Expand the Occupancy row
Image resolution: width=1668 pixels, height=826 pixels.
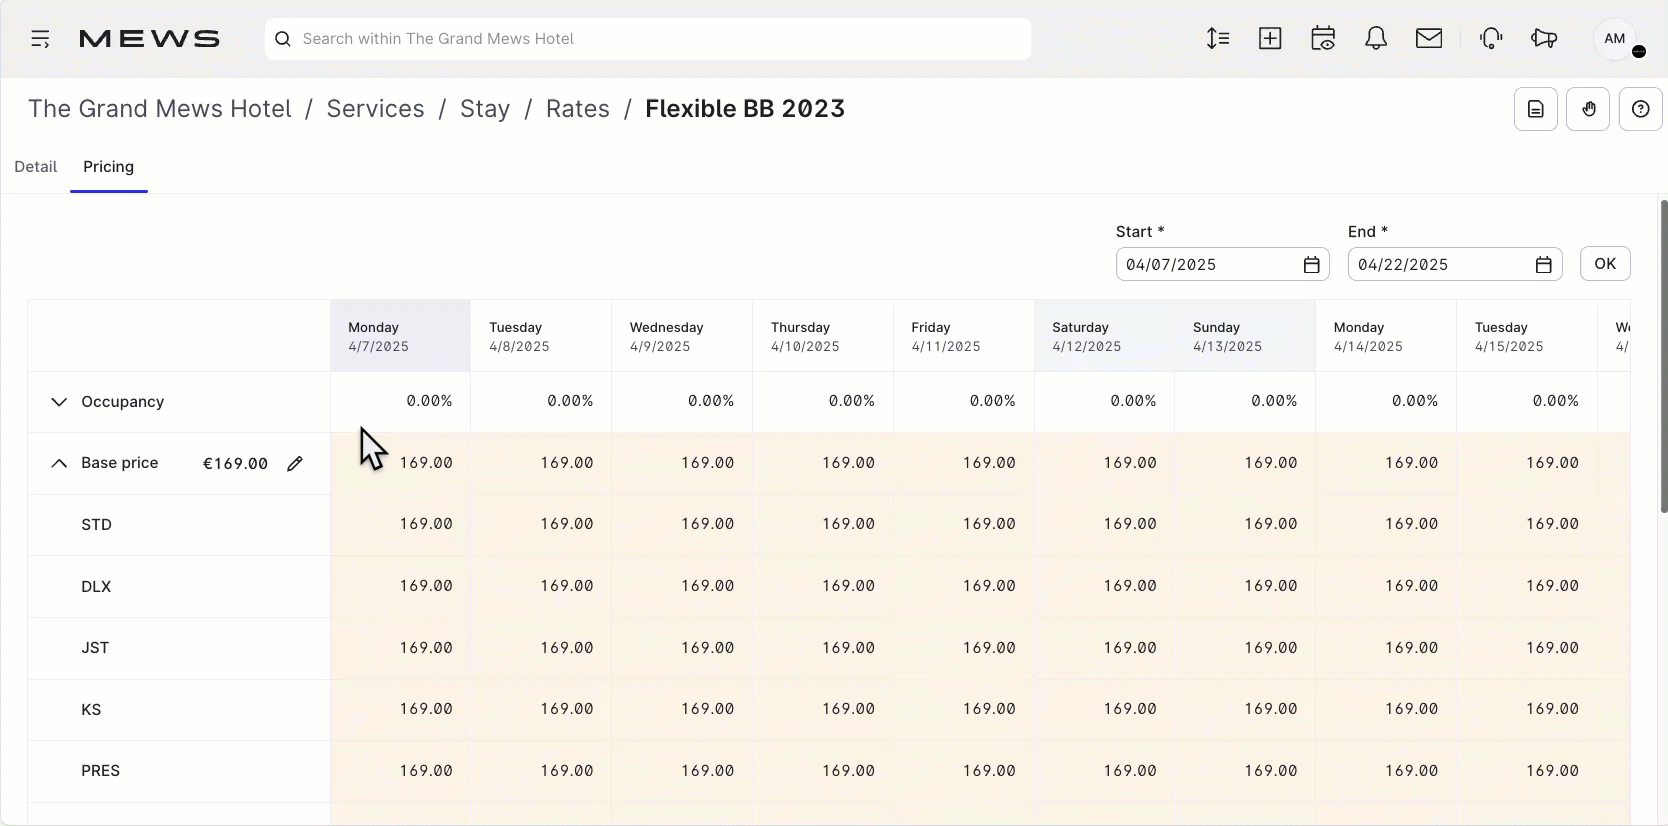[59, 402]
